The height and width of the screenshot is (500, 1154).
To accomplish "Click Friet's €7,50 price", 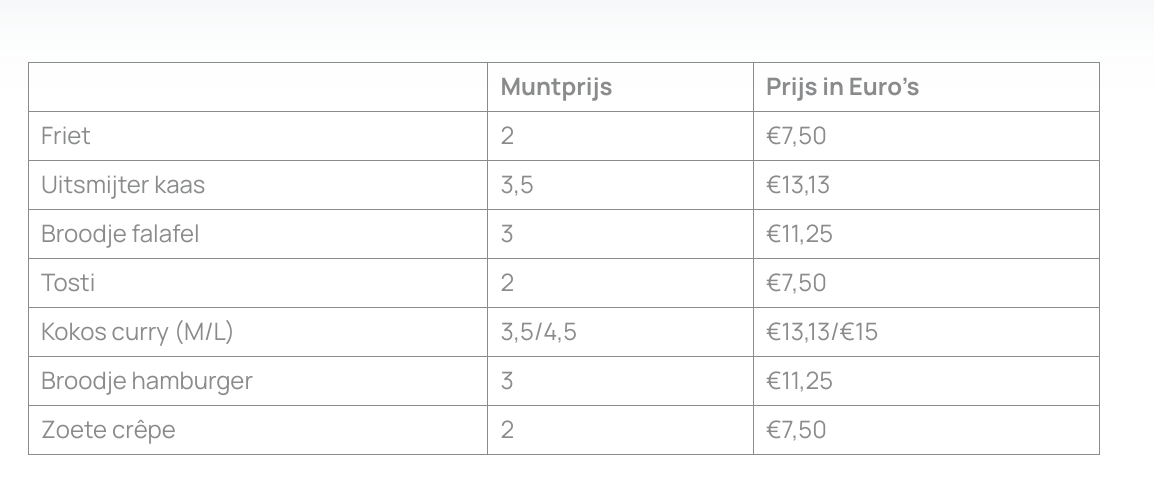I will point(796,136).
